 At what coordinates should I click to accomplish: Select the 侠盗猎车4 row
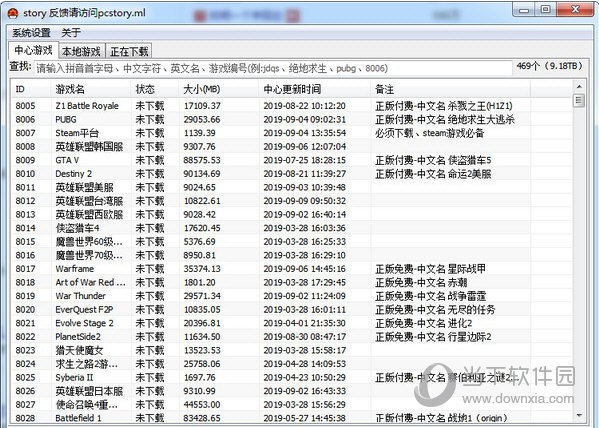click(292, 228)
